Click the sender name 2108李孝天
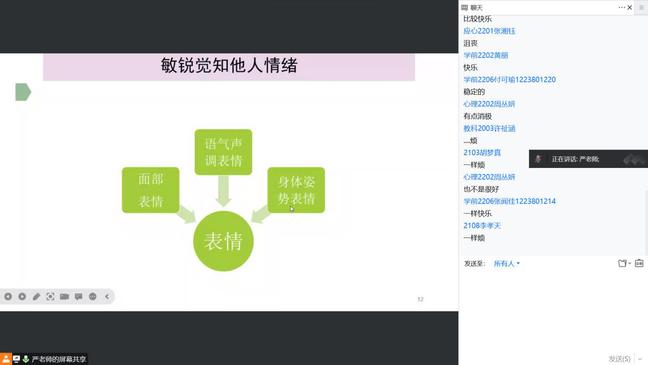The image size is (648, 365). point(482,226)
